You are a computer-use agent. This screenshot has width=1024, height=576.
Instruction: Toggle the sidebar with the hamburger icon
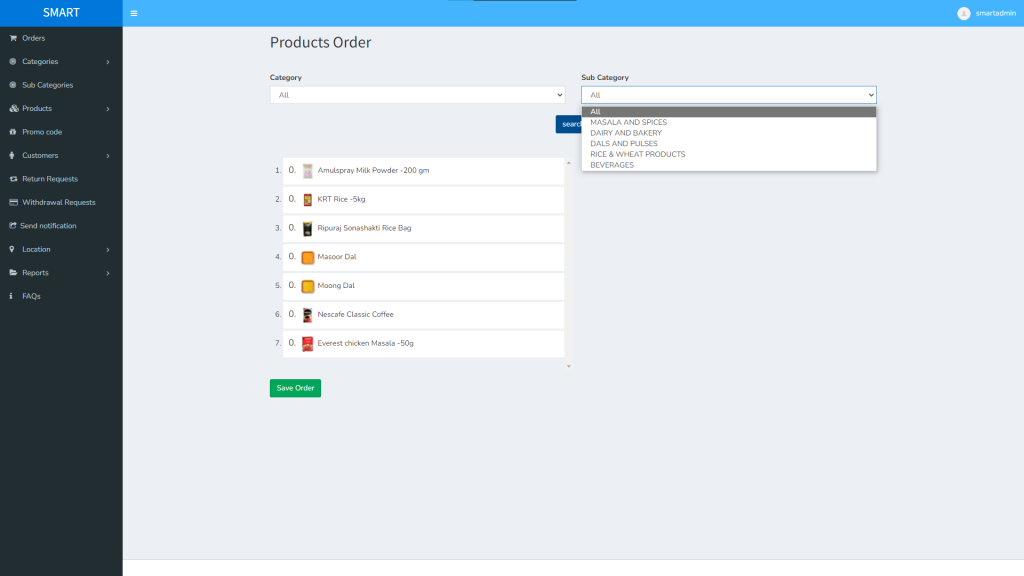tap(133, 13)
